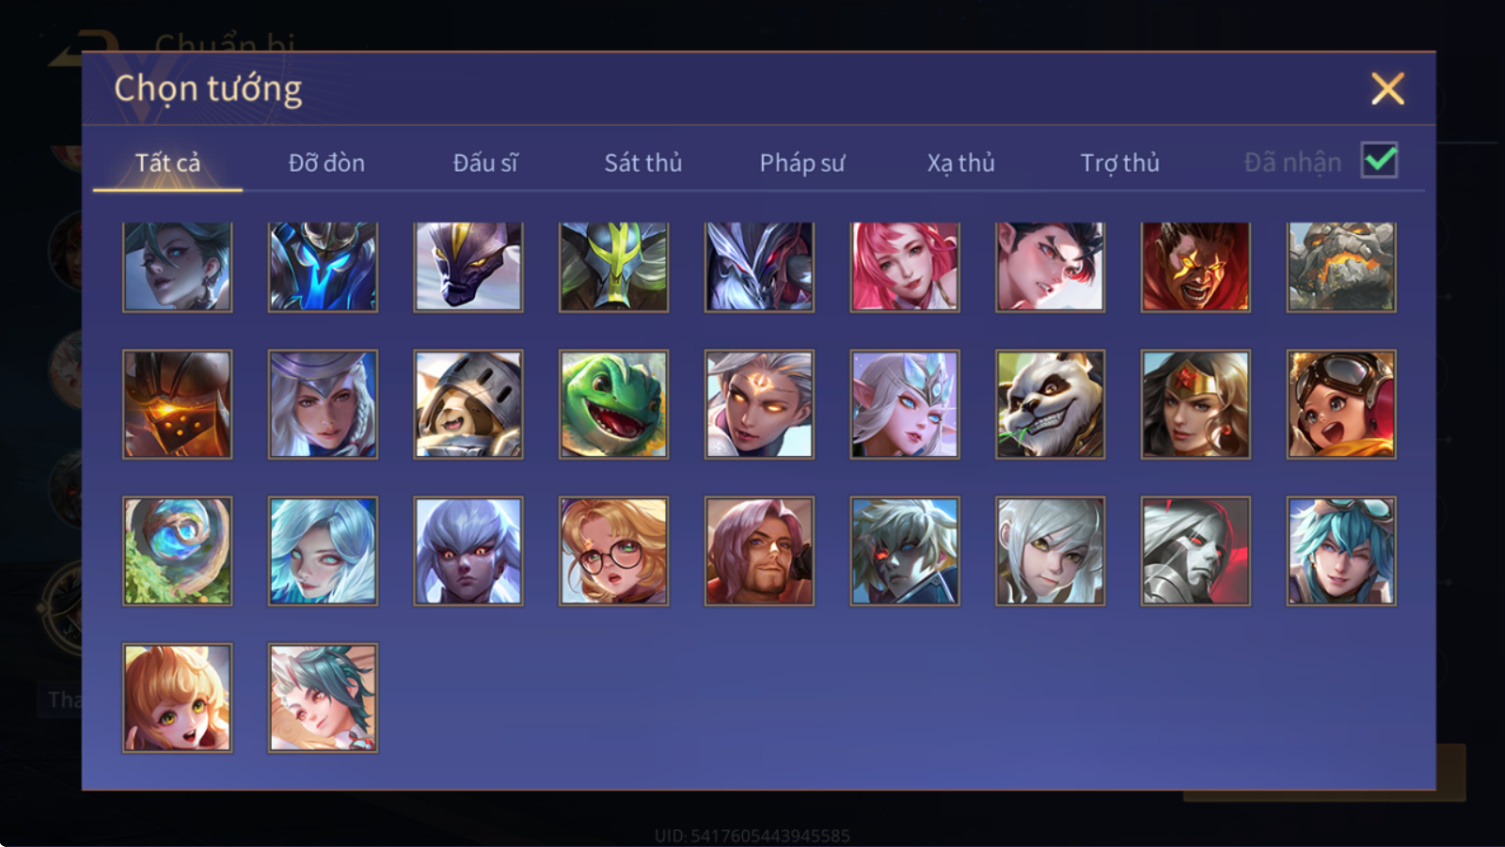Switch to the Xạ thủ tab
Image resolution: width=1505 pixels, height=847 pixels.
pos(961,162)
